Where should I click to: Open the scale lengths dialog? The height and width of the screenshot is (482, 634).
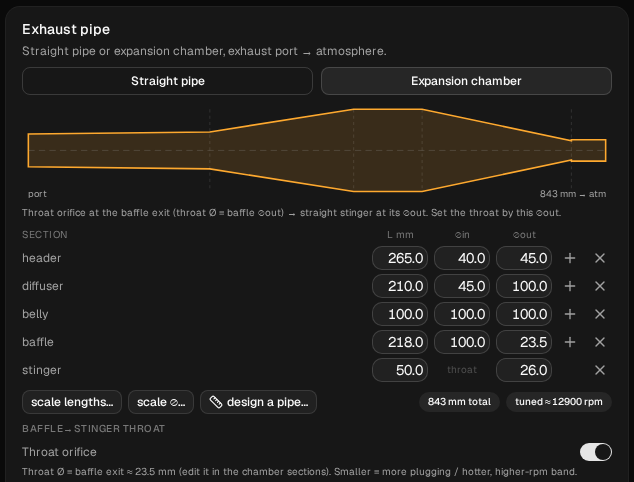pyautogui.click(x=72, y=402)
